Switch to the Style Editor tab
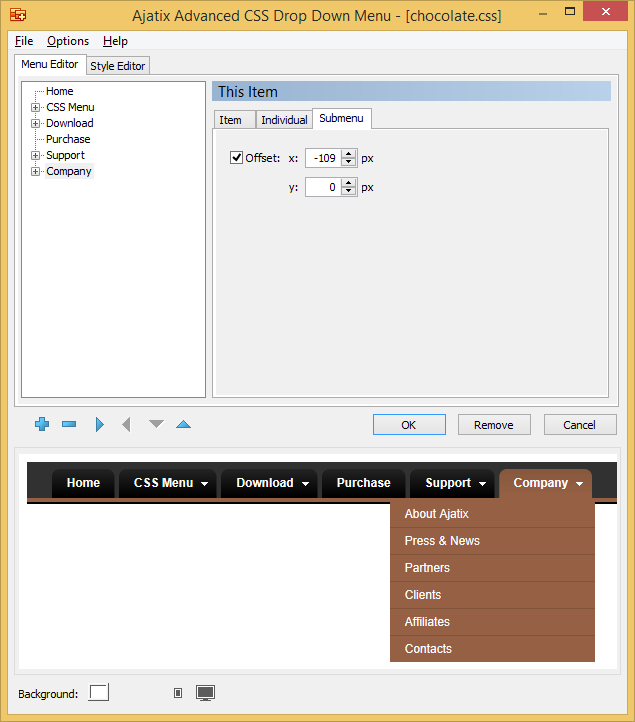The width and height of the screenshot is (635, 722). [x=118, y=66]
